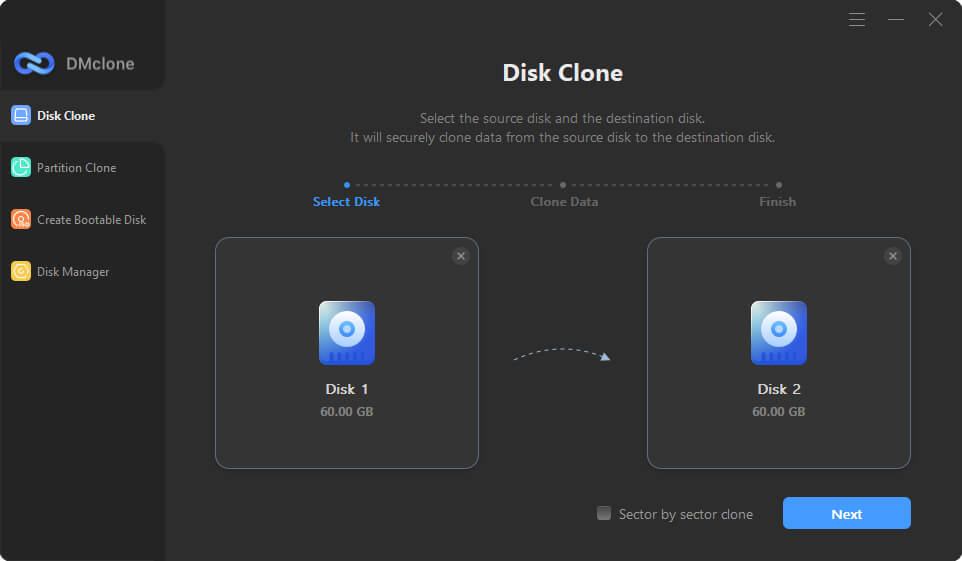
Task: Remove Disk 1 with its X button
Action: click(461, 256)
